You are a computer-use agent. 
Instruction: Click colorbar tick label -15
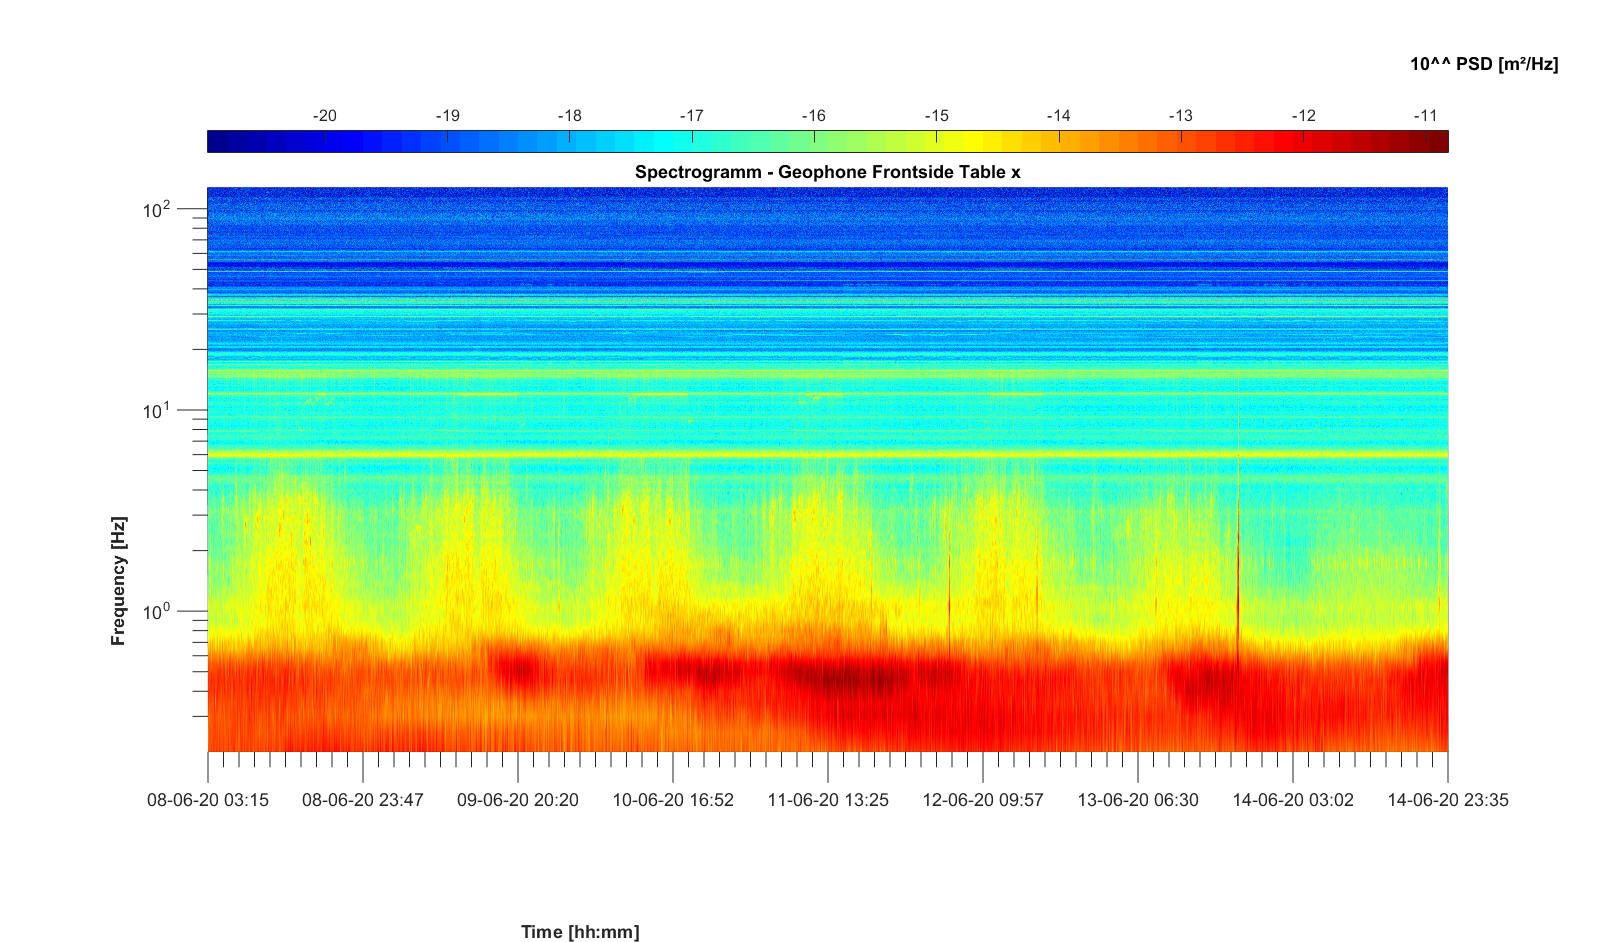936,116
